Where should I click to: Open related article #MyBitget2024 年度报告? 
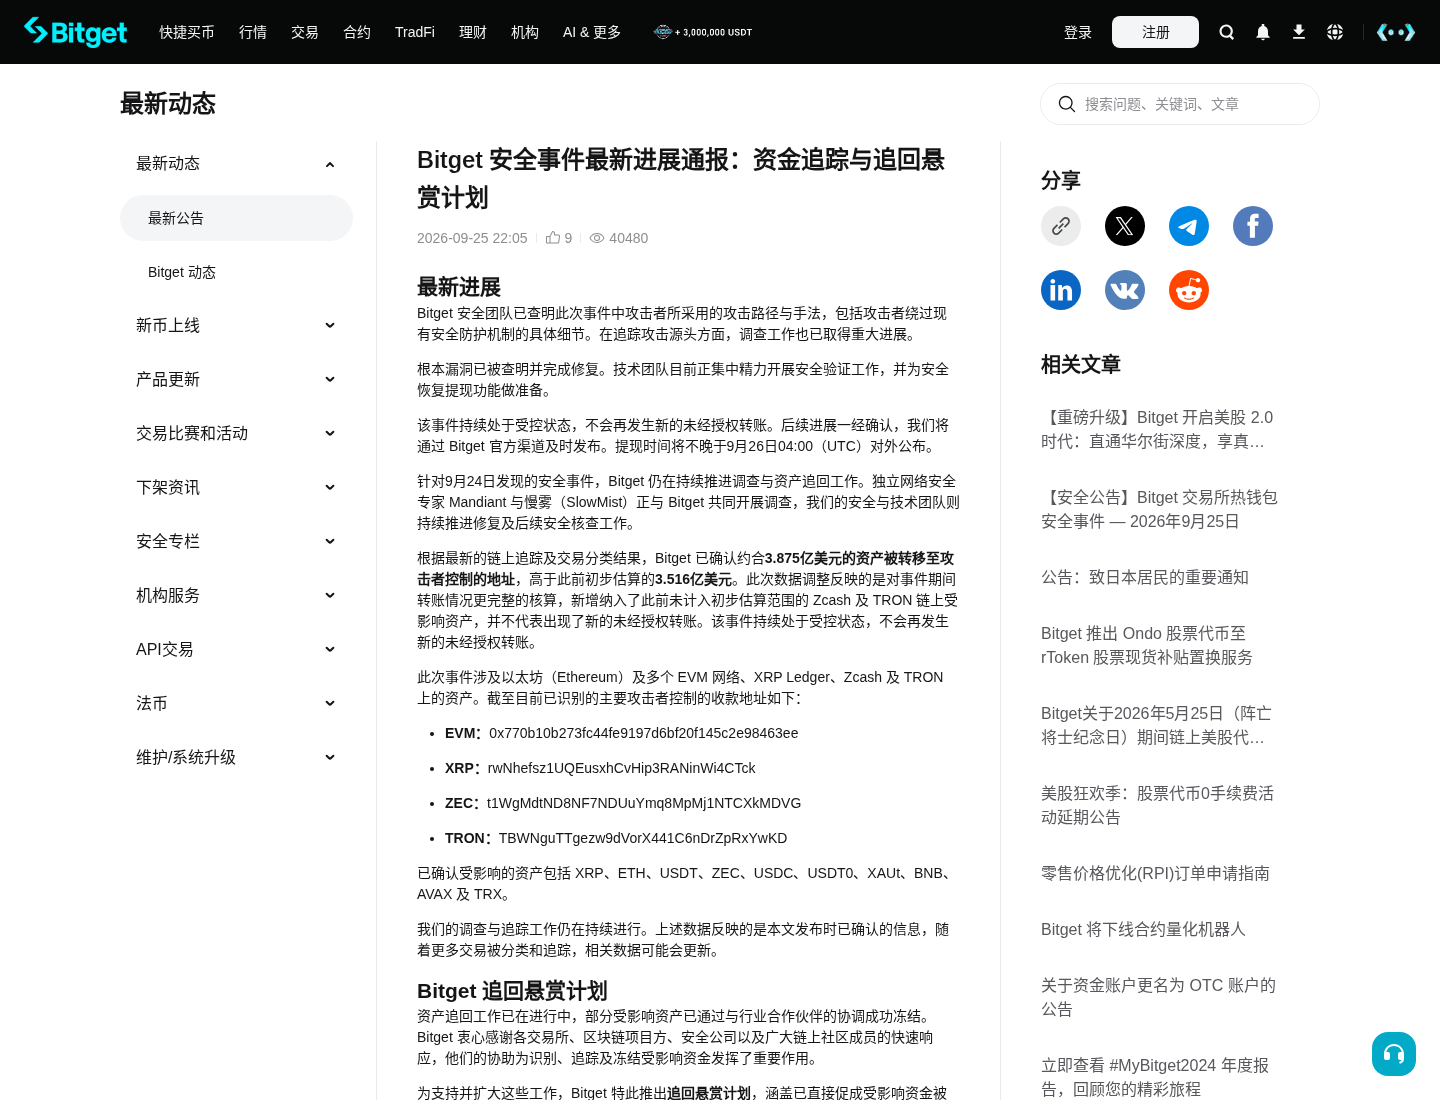coord(1155,1077)
